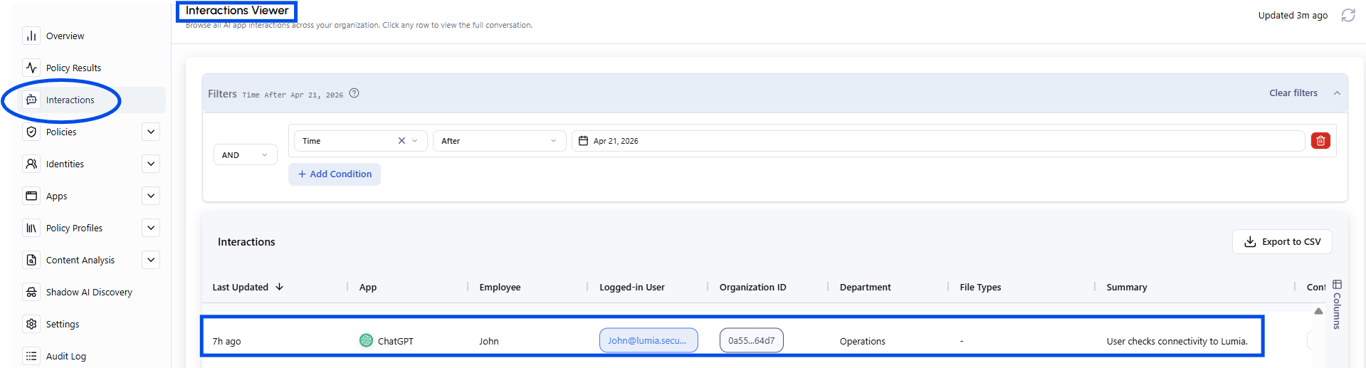Open the Audit Log page
This screenshot has width=1366, height=368.
66,356
